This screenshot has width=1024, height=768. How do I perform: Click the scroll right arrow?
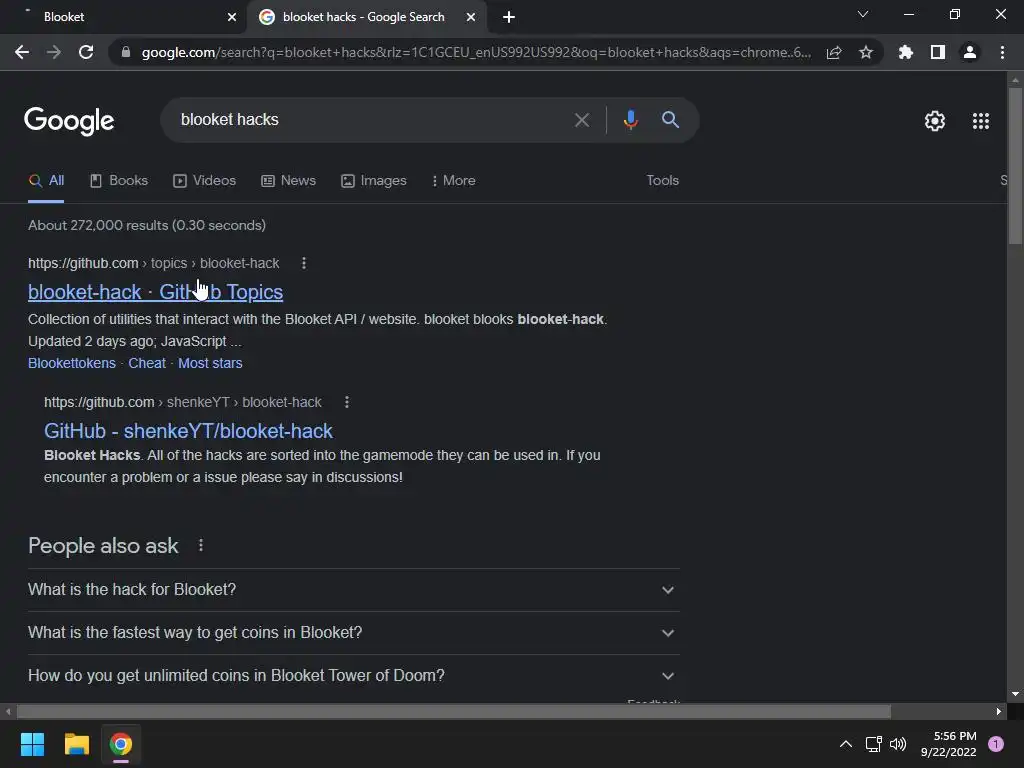pyautogui.click(x=999, y=711)
